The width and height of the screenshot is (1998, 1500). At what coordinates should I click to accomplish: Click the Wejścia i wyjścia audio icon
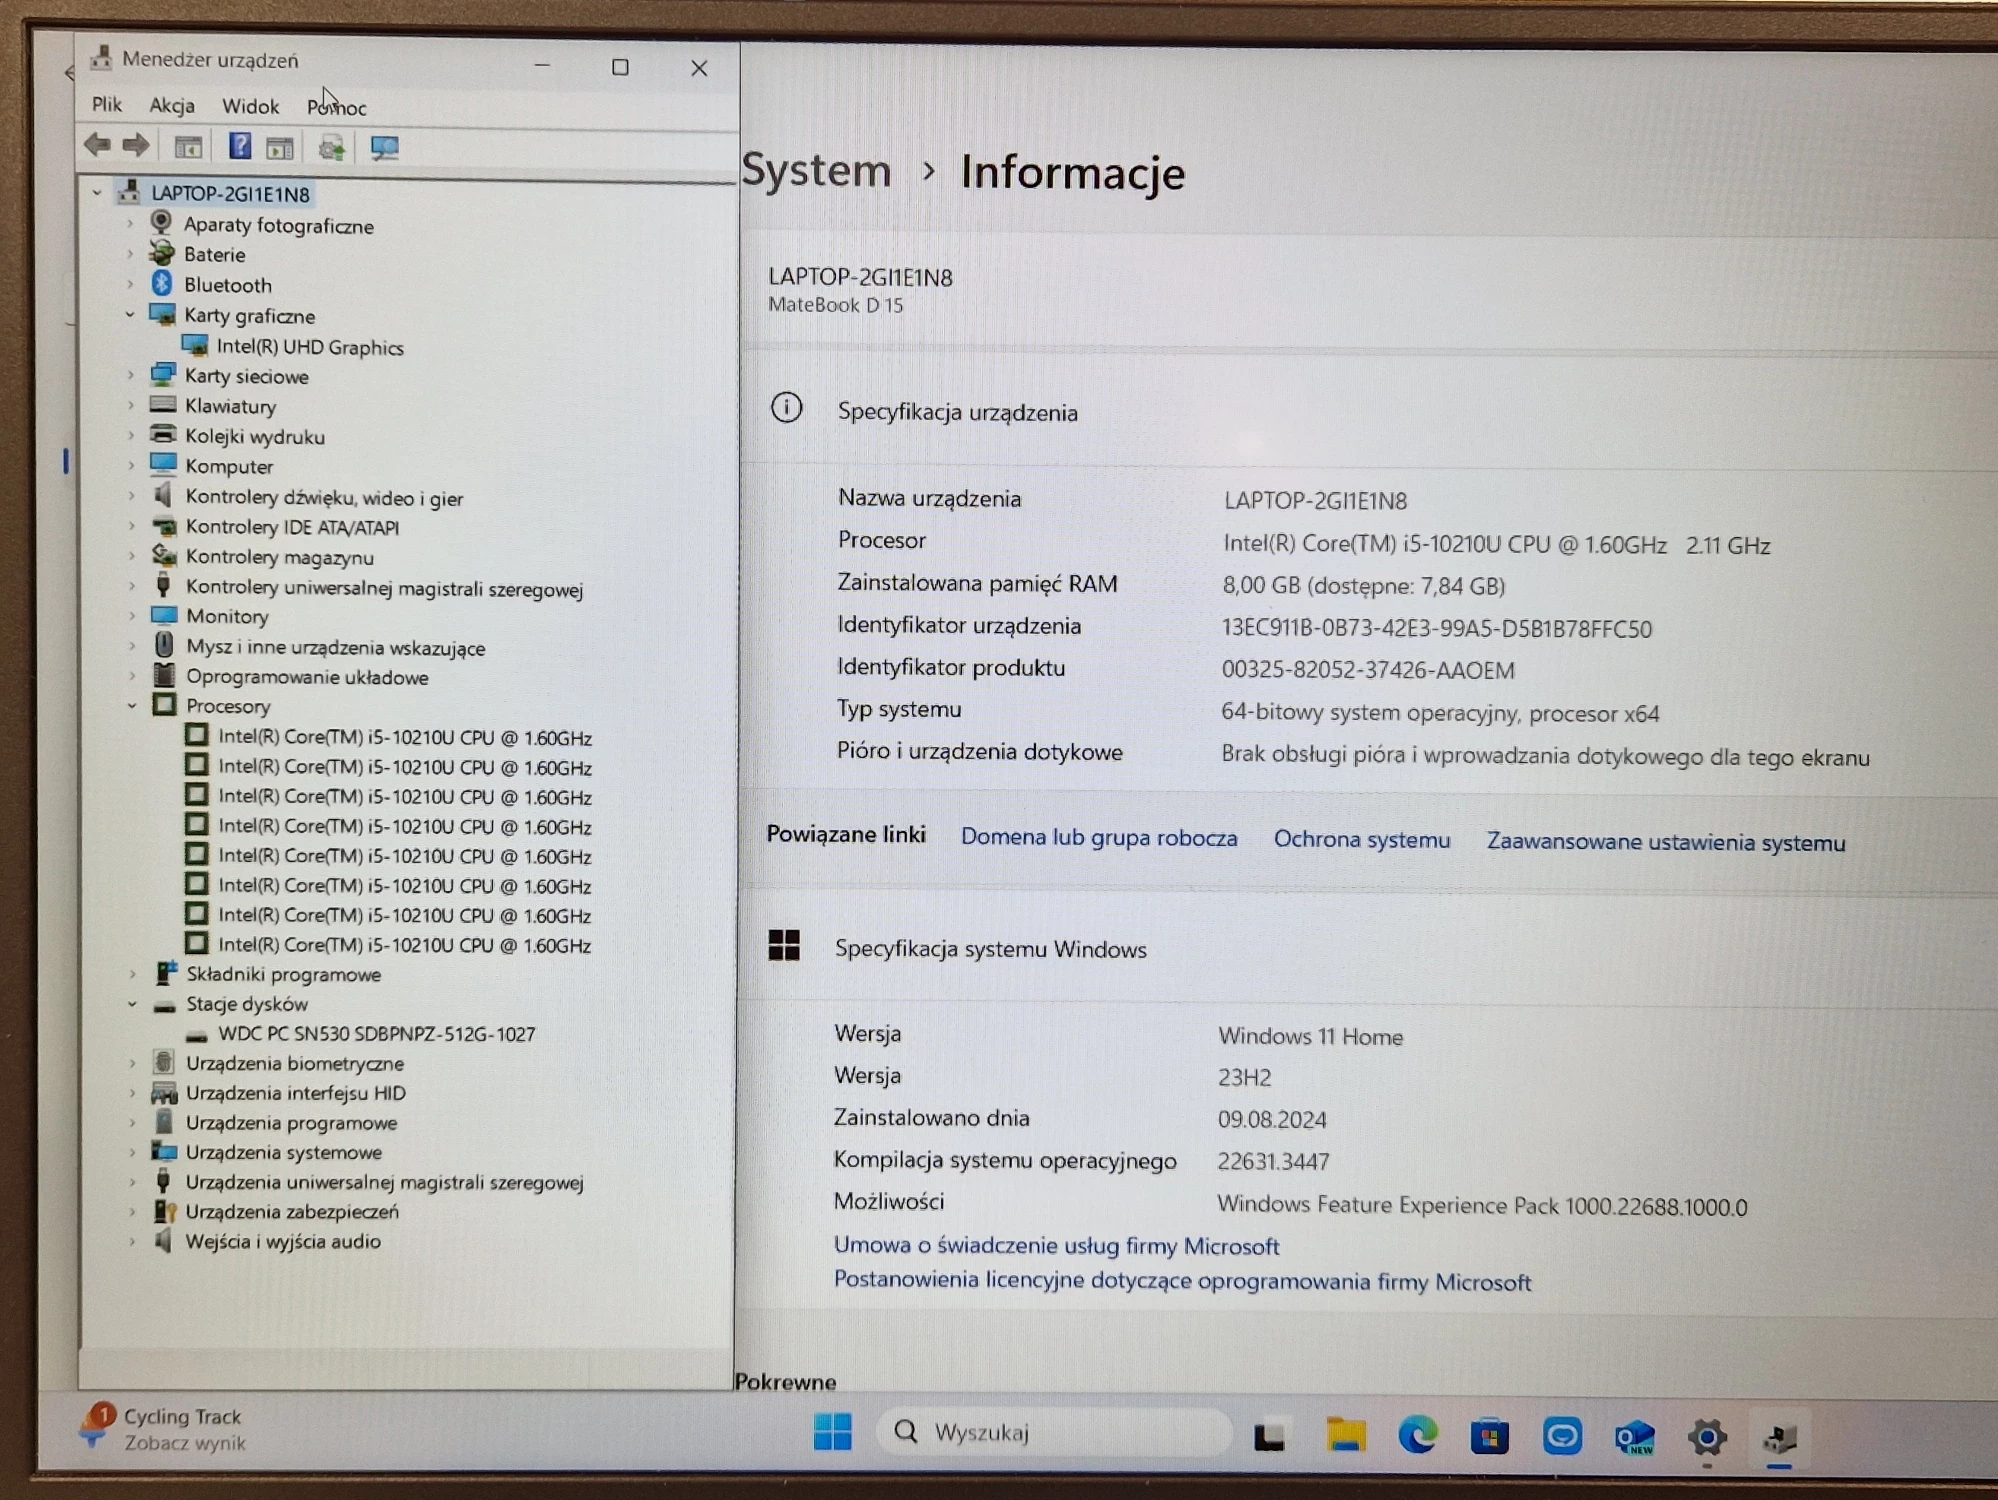(x=164, y=1241)
